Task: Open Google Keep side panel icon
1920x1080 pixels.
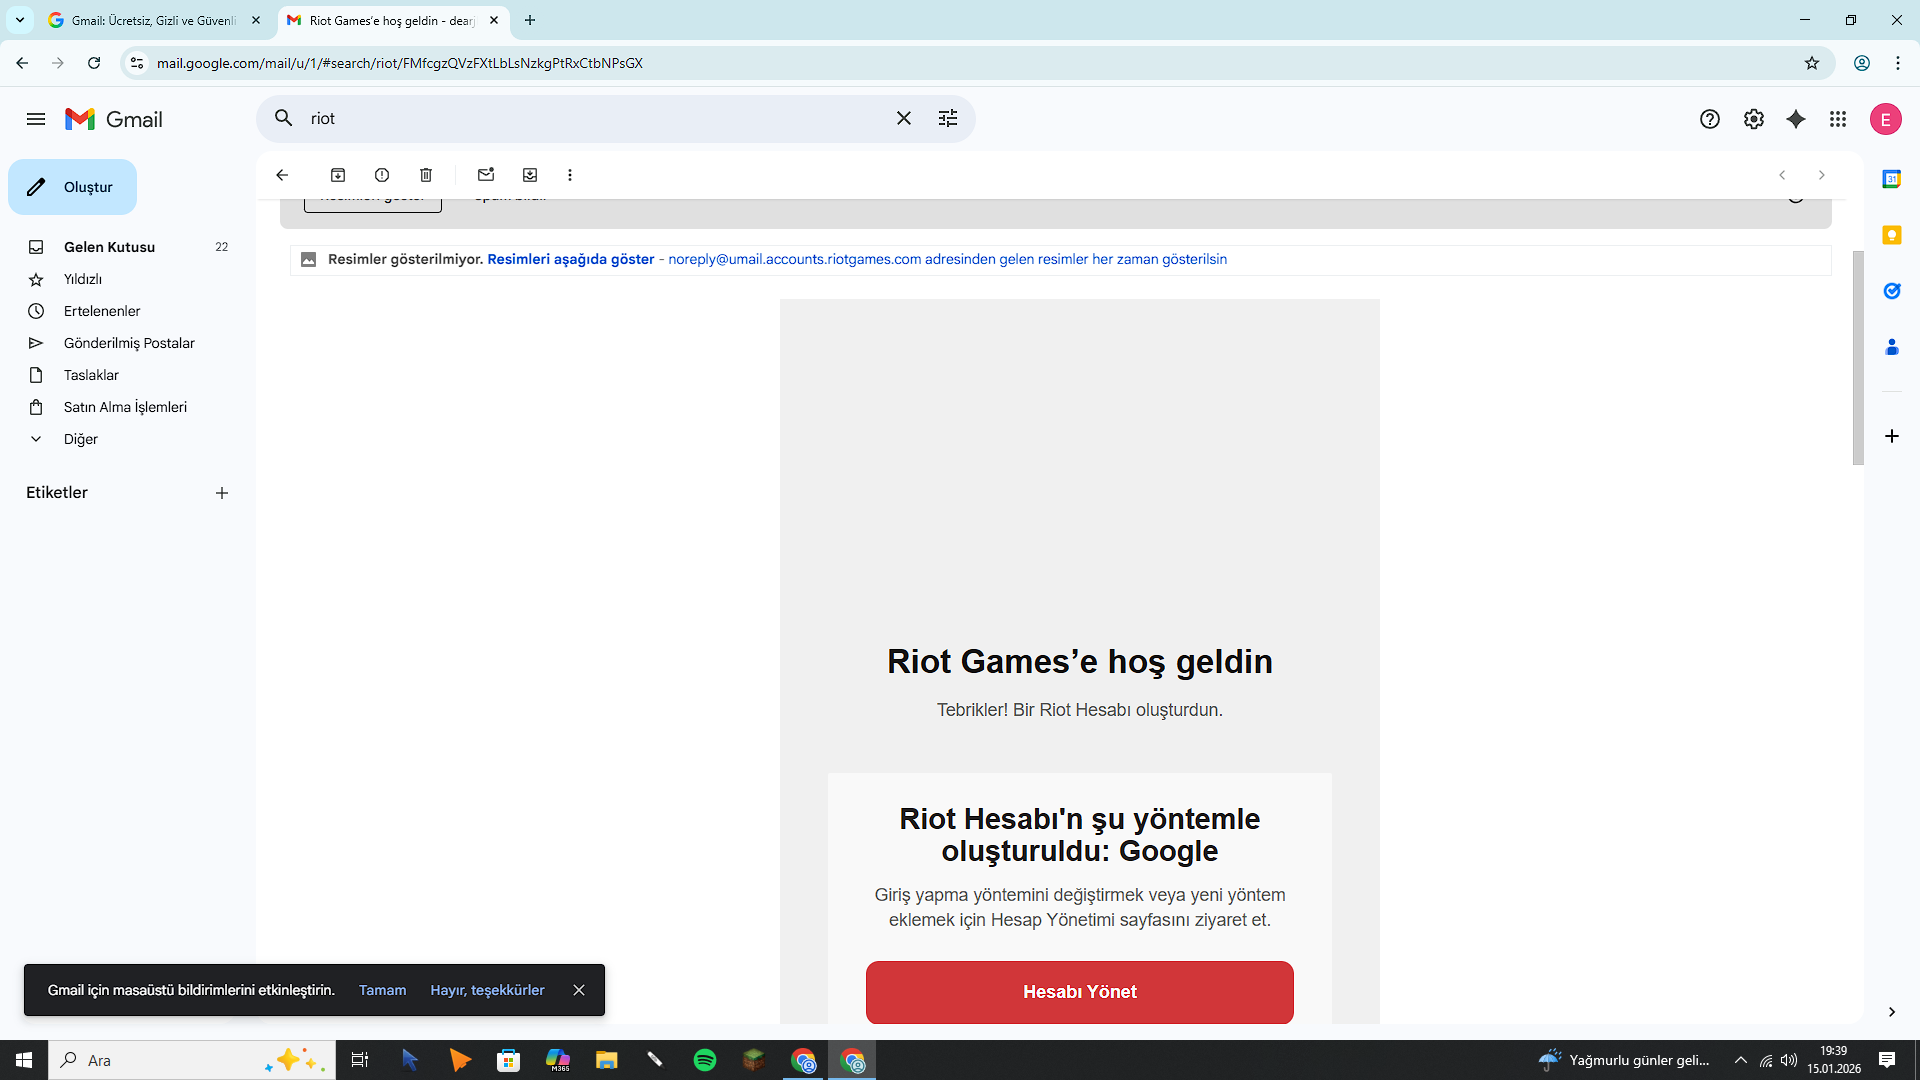Action: tap(1892, 235)
